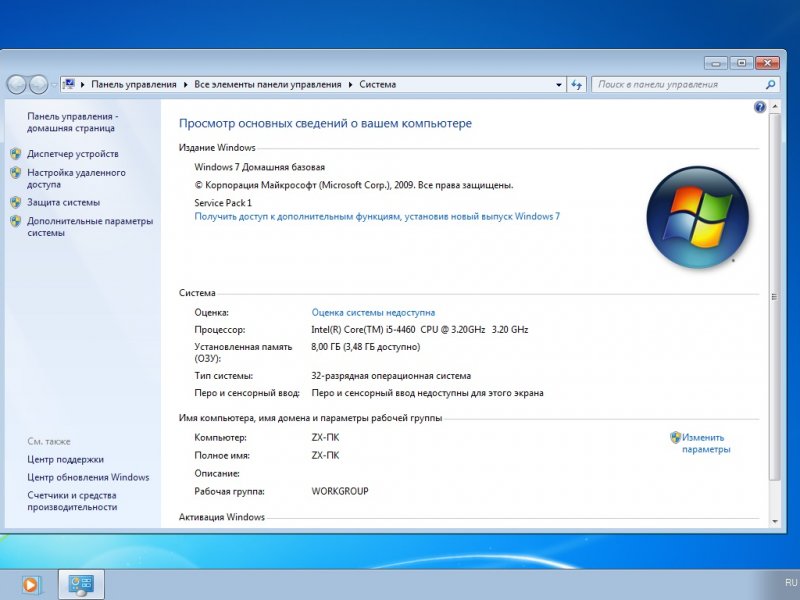Click the Система breadcrumb segment

pos(378,85)
